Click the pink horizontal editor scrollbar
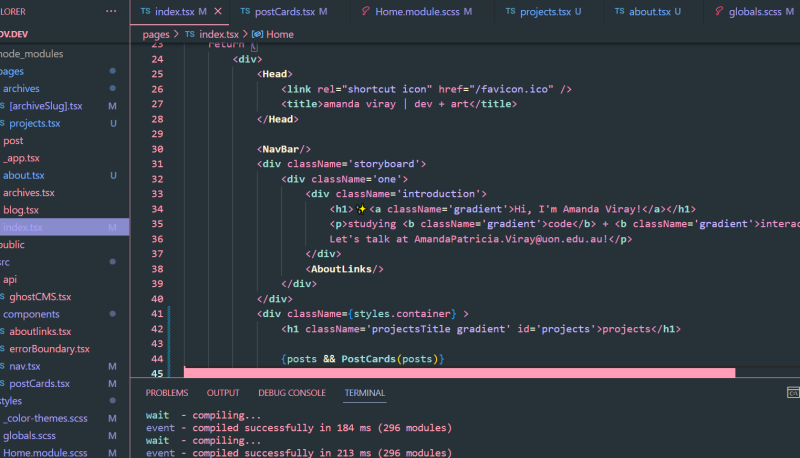The image size is (800, 458). click(459, 373)
